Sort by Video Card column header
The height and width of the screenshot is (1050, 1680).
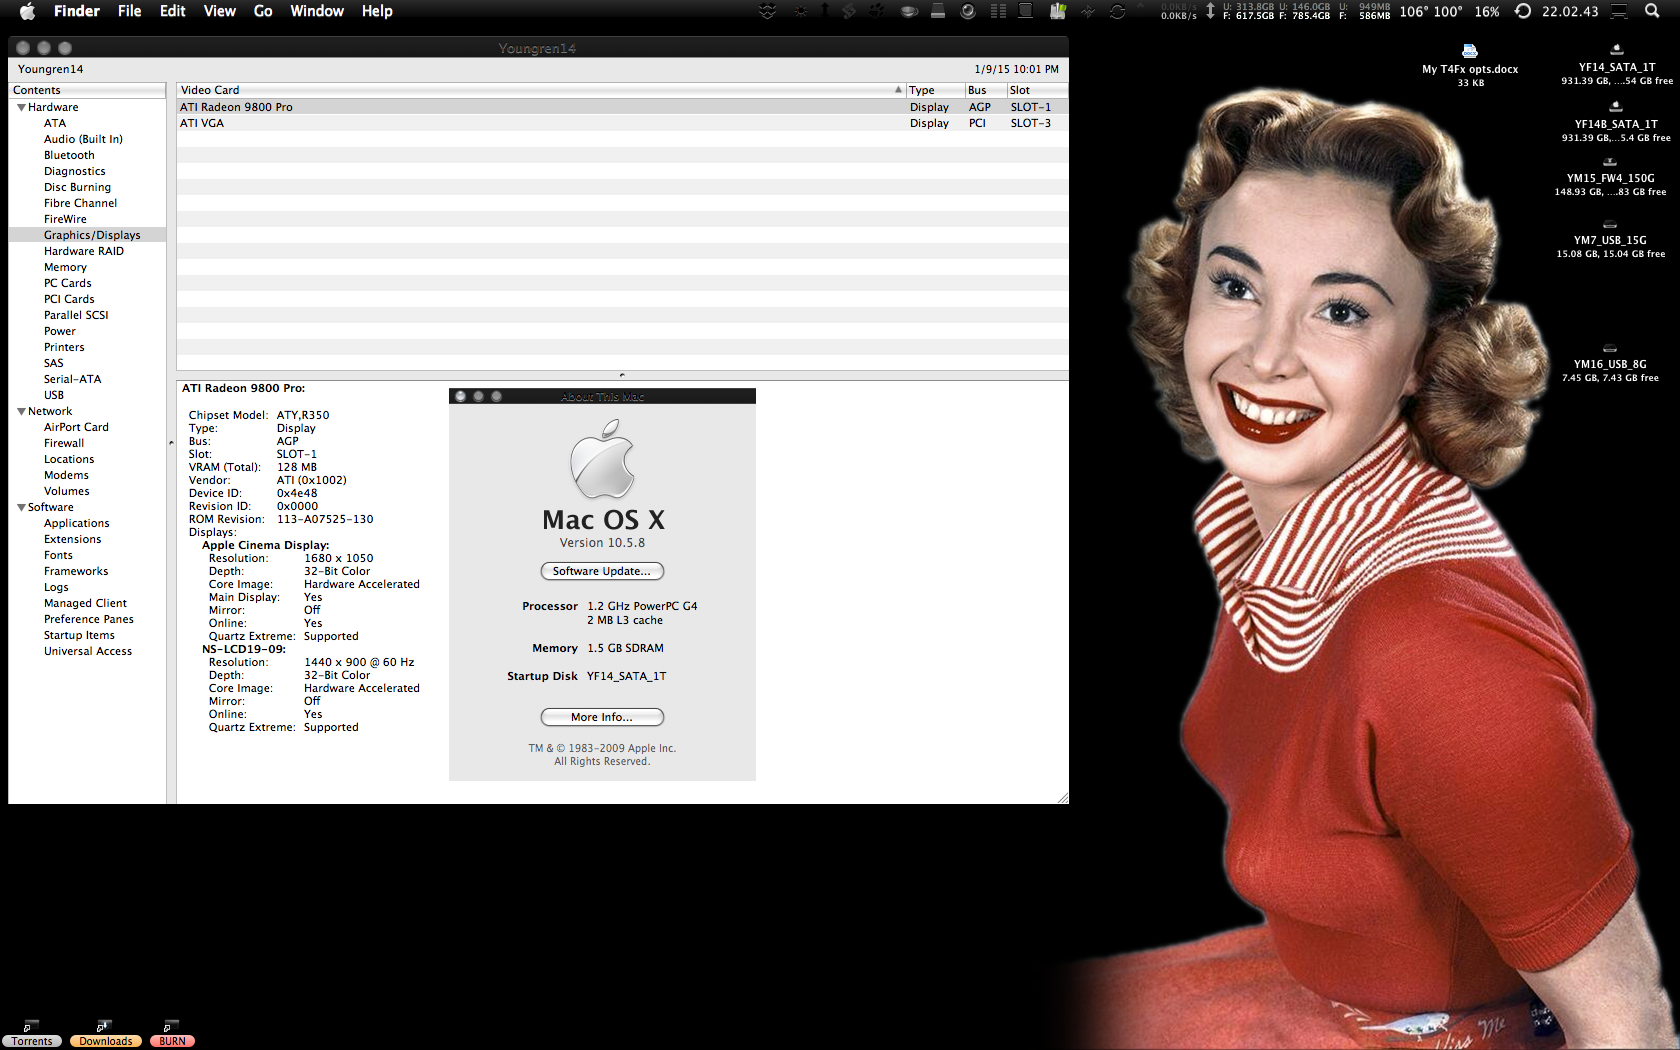pos(541,90)
